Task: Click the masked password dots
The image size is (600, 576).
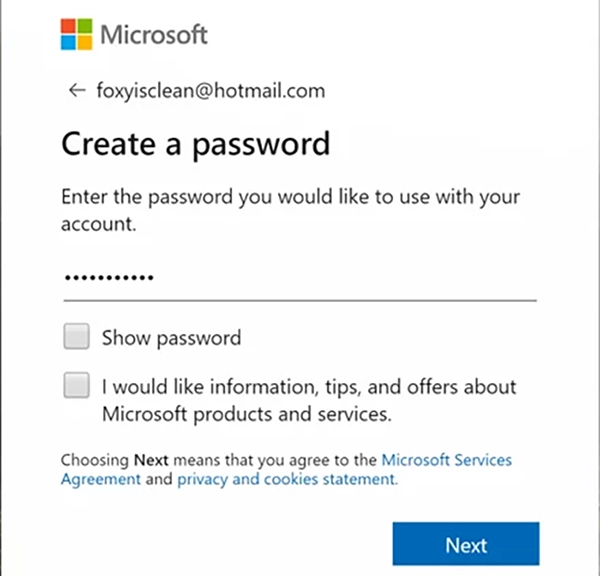Action: pos(109,278)
